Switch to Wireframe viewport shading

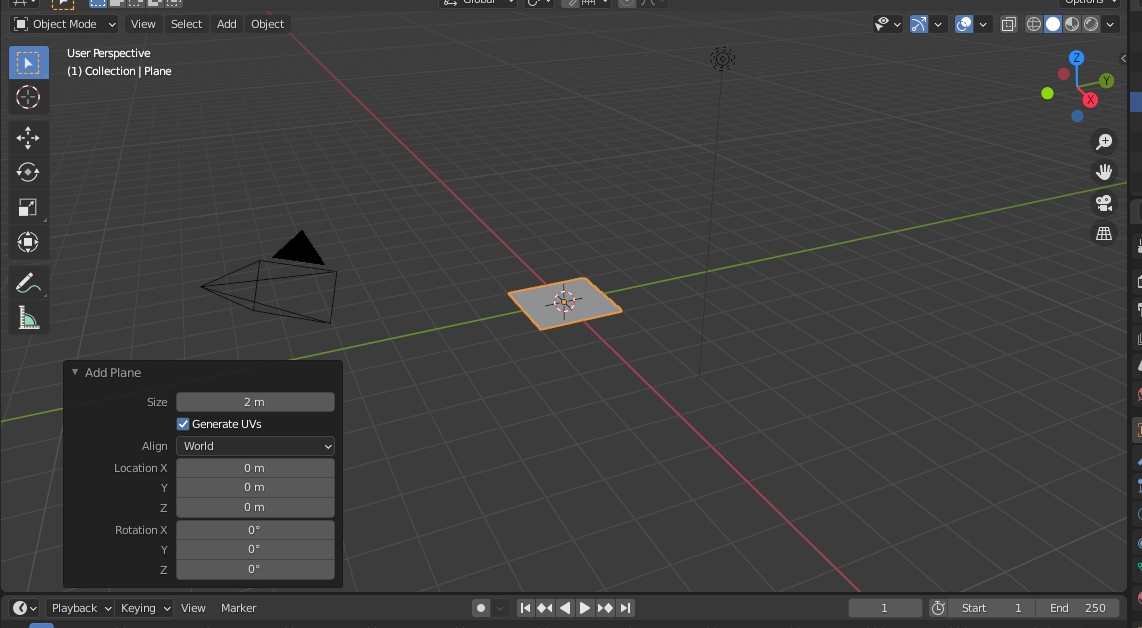pyautogui.click(x=1033, y=24)
